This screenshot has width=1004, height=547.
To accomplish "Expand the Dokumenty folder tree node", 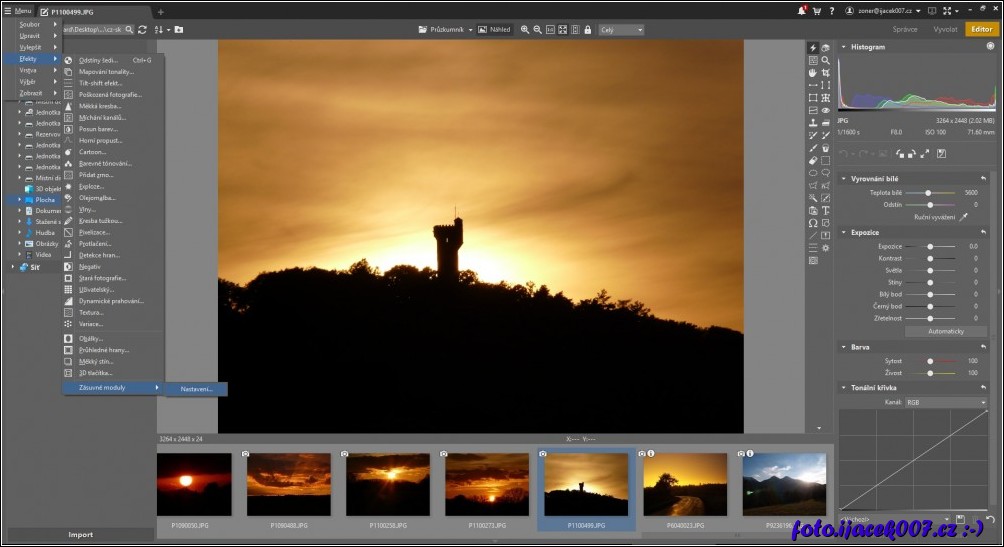I will point(19,211).
